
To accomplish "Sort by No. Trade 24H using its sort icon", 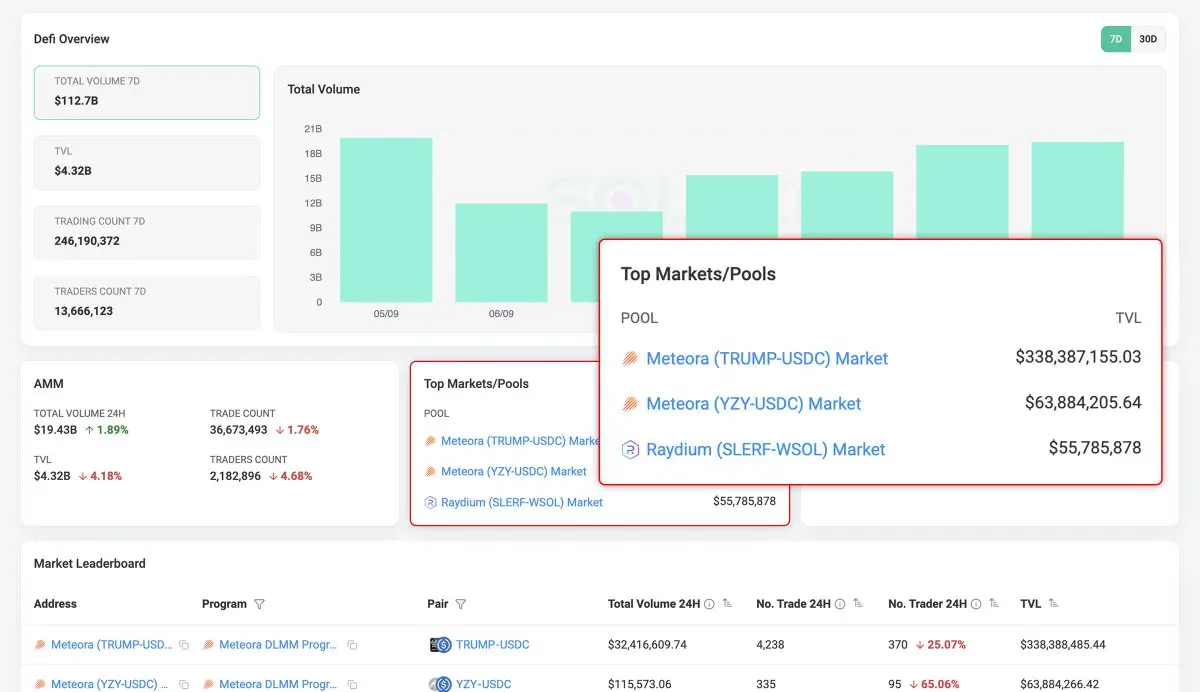I will click(x=858, y=604).
